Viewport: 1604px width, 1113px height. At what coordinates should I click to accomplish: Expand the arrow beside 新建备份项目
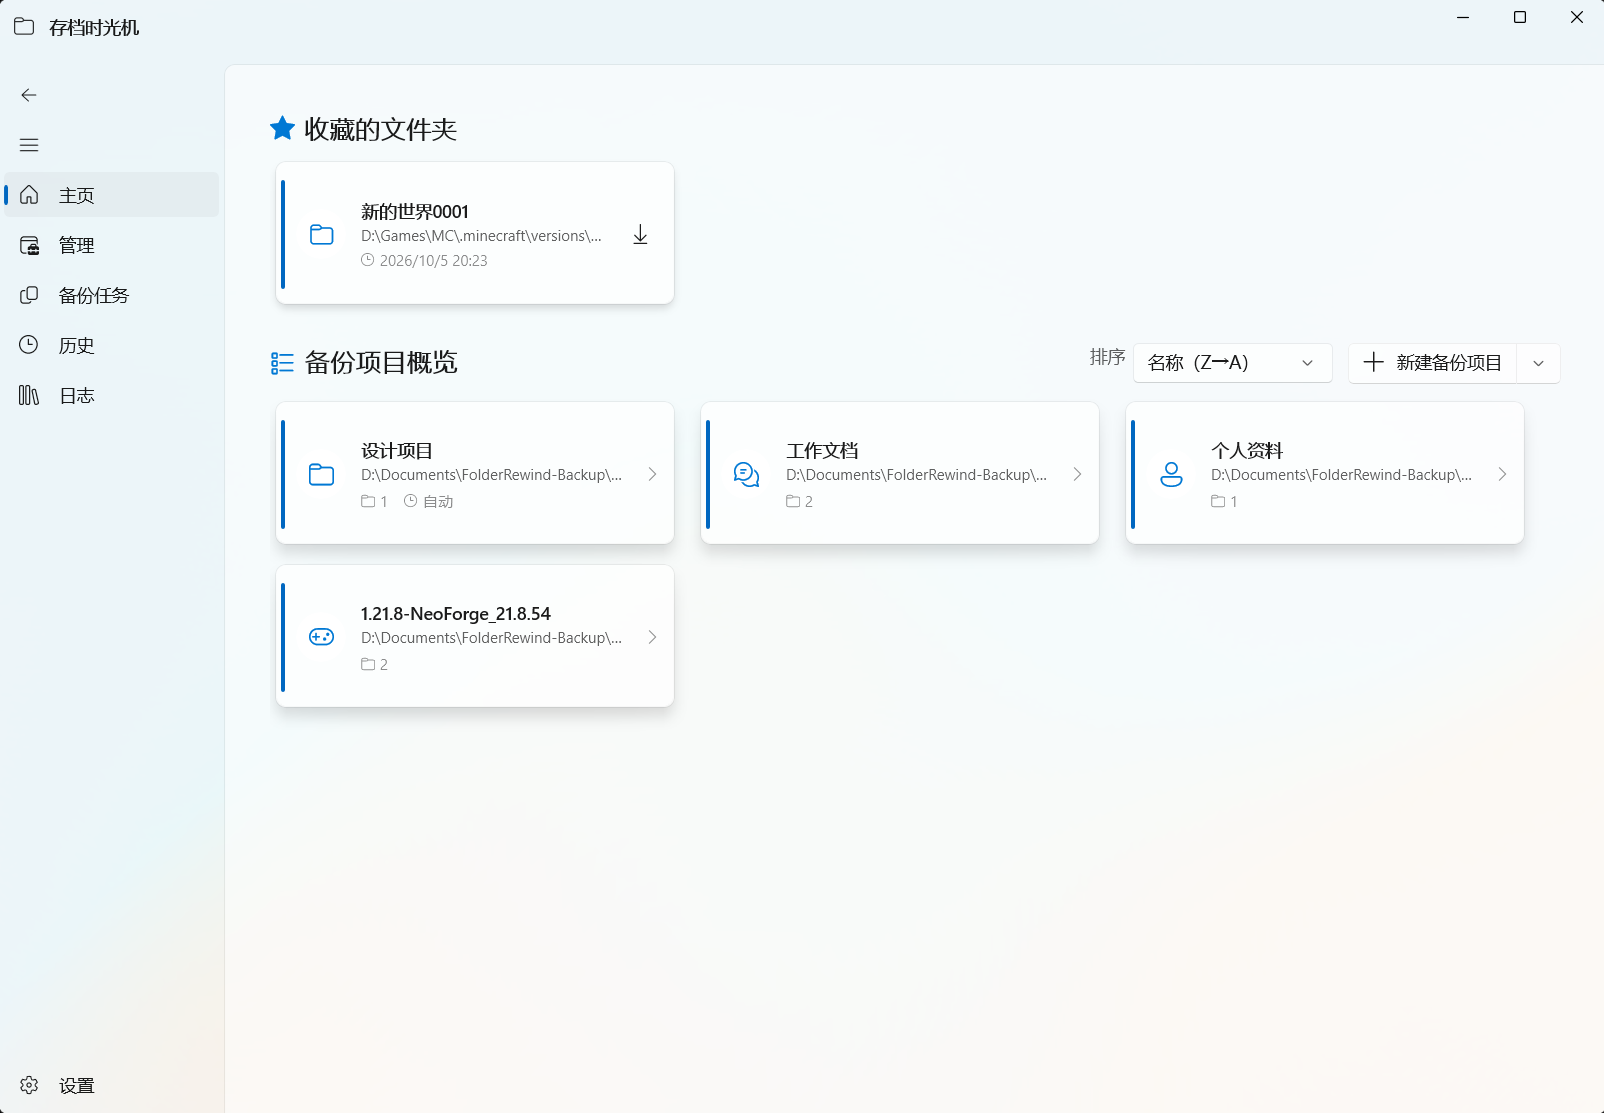pyautogui.click(x=1539, y=363)
